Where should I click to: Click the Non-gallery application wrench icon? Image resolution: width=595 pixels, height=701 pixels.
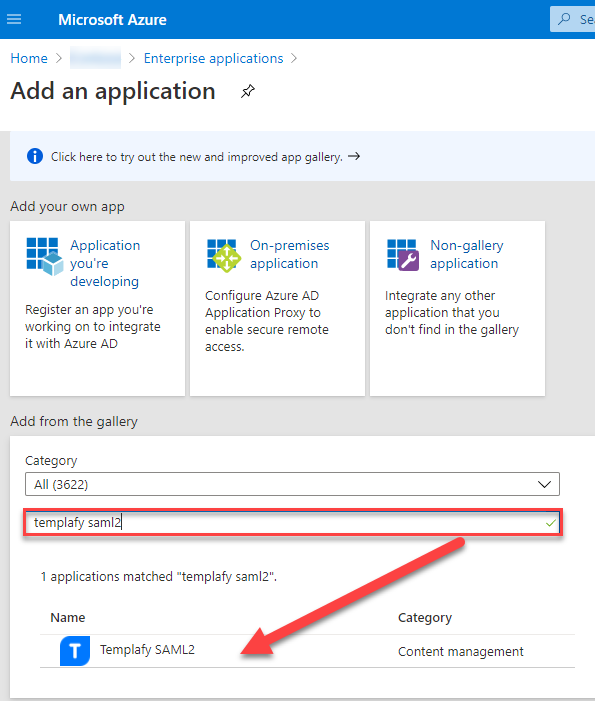click(x=403, y=254)
